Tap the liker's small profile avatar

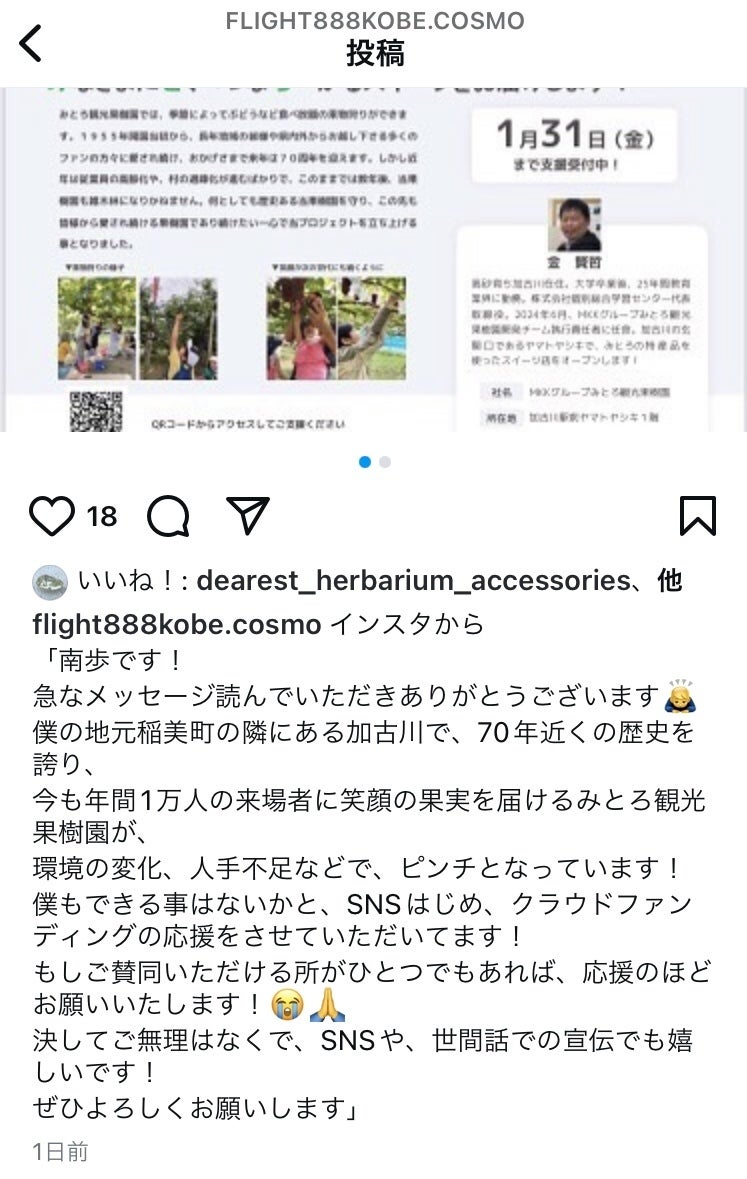(50, 582)
